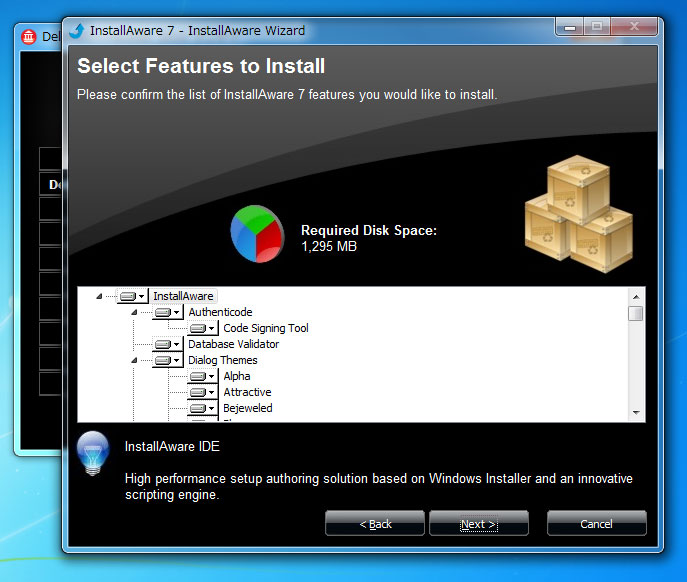Open the InstallAware feature install-state dropdown
Viewport: 687px width, 582px height.
[132, 296]
